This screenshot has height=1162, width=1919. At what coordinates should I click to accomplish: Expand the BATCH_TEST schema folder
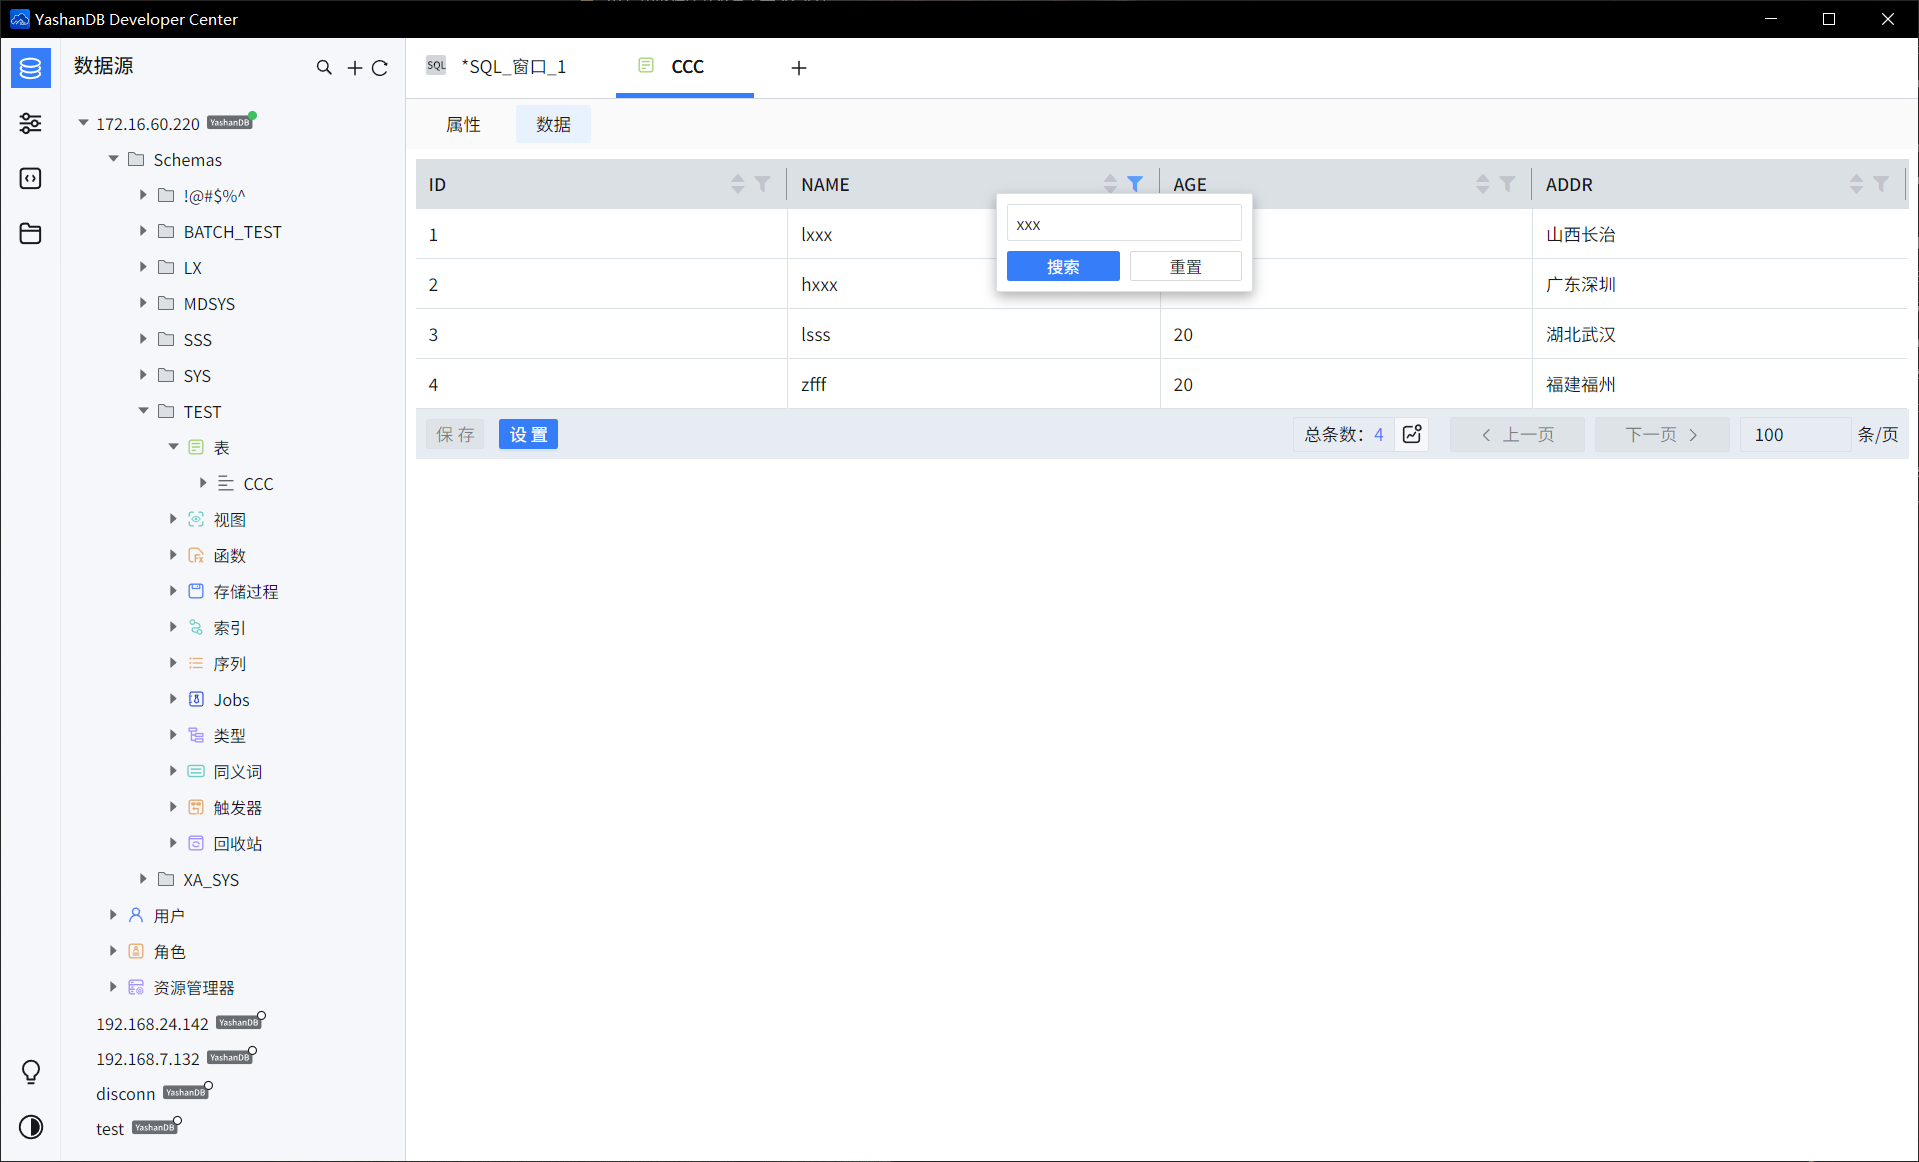pyautogui.click(x=143, y=231)
